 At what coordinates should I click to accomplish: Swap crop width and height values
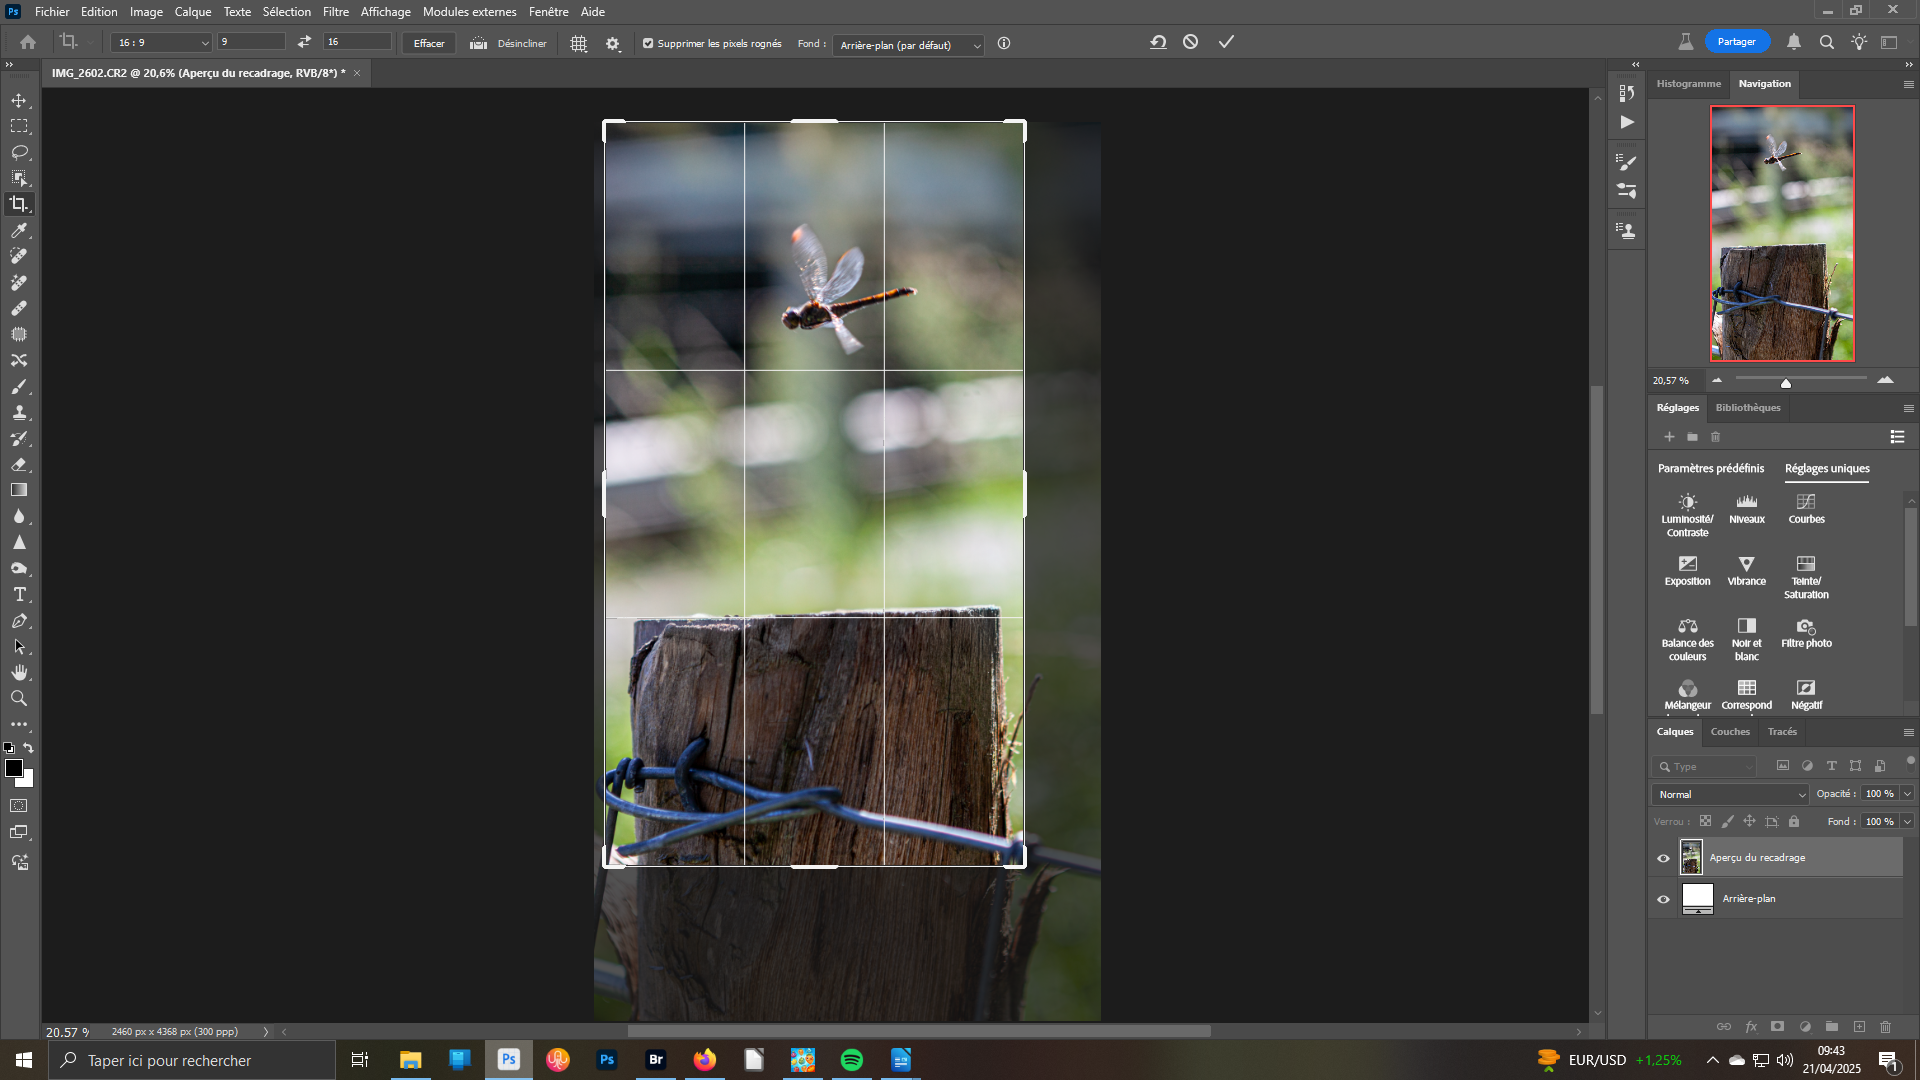[304, 42]
